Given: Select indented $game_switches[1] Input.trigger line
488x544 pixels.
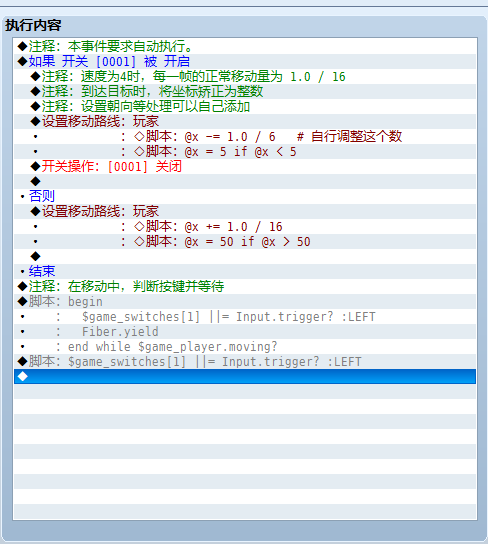Looking at the screenshot, I should click(245, 317).
